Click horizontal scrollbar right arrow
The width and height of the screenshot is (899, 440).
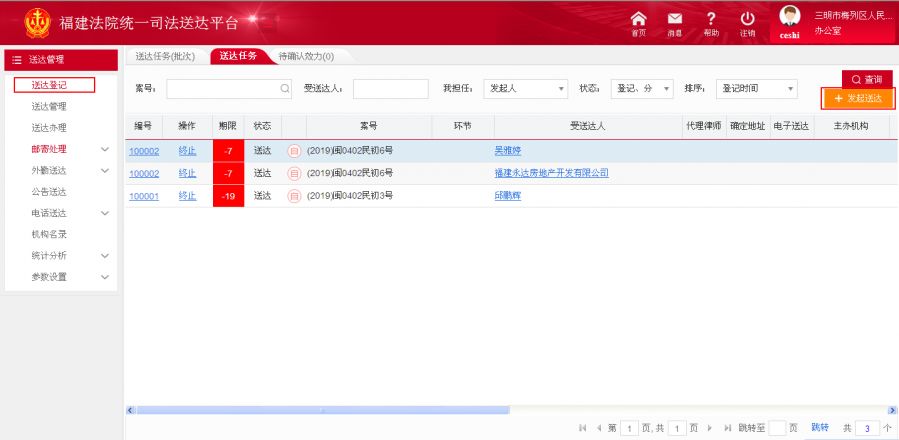tap(892, 410)
